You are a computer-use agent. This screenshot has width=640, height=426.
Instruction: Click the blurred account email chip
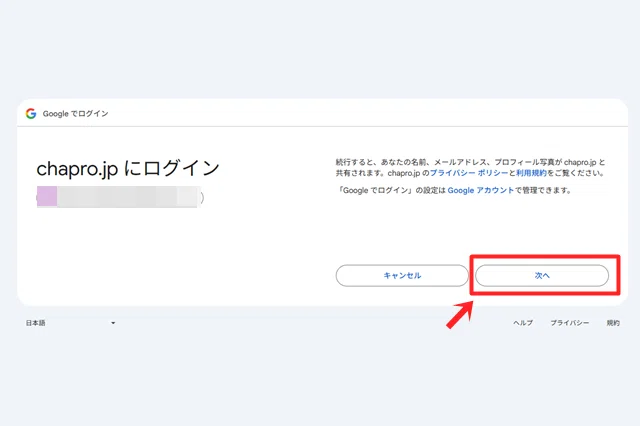(120, 197)
